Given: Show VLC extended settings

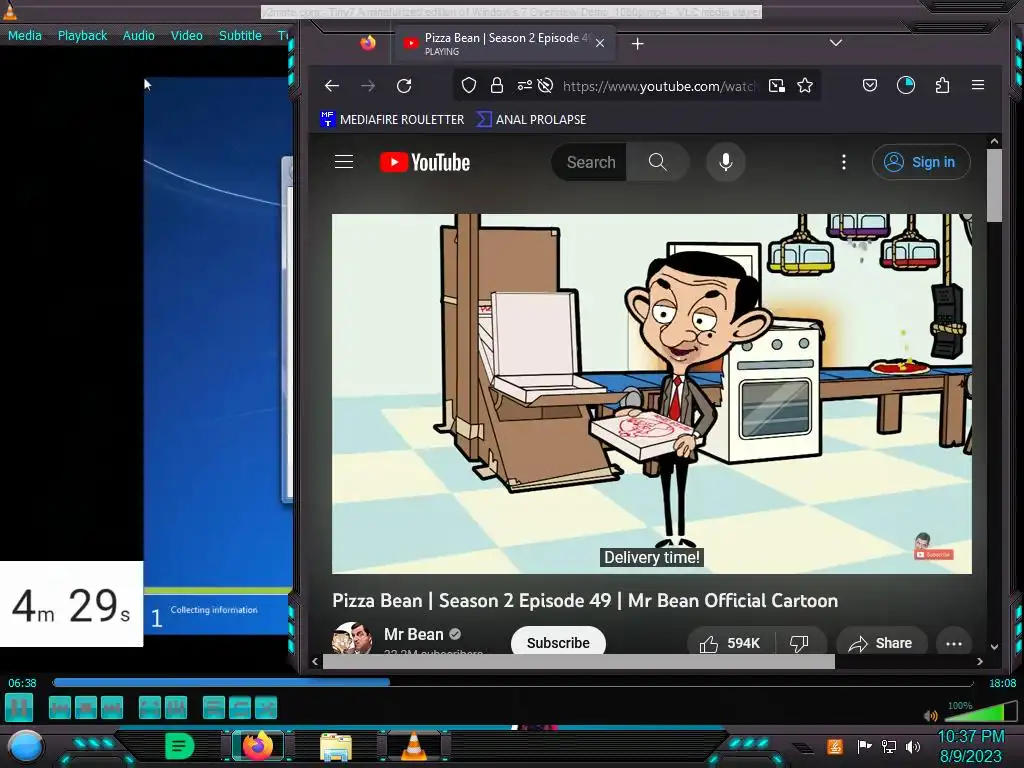Looking at the screenshot, I should [x=176, y=708].
